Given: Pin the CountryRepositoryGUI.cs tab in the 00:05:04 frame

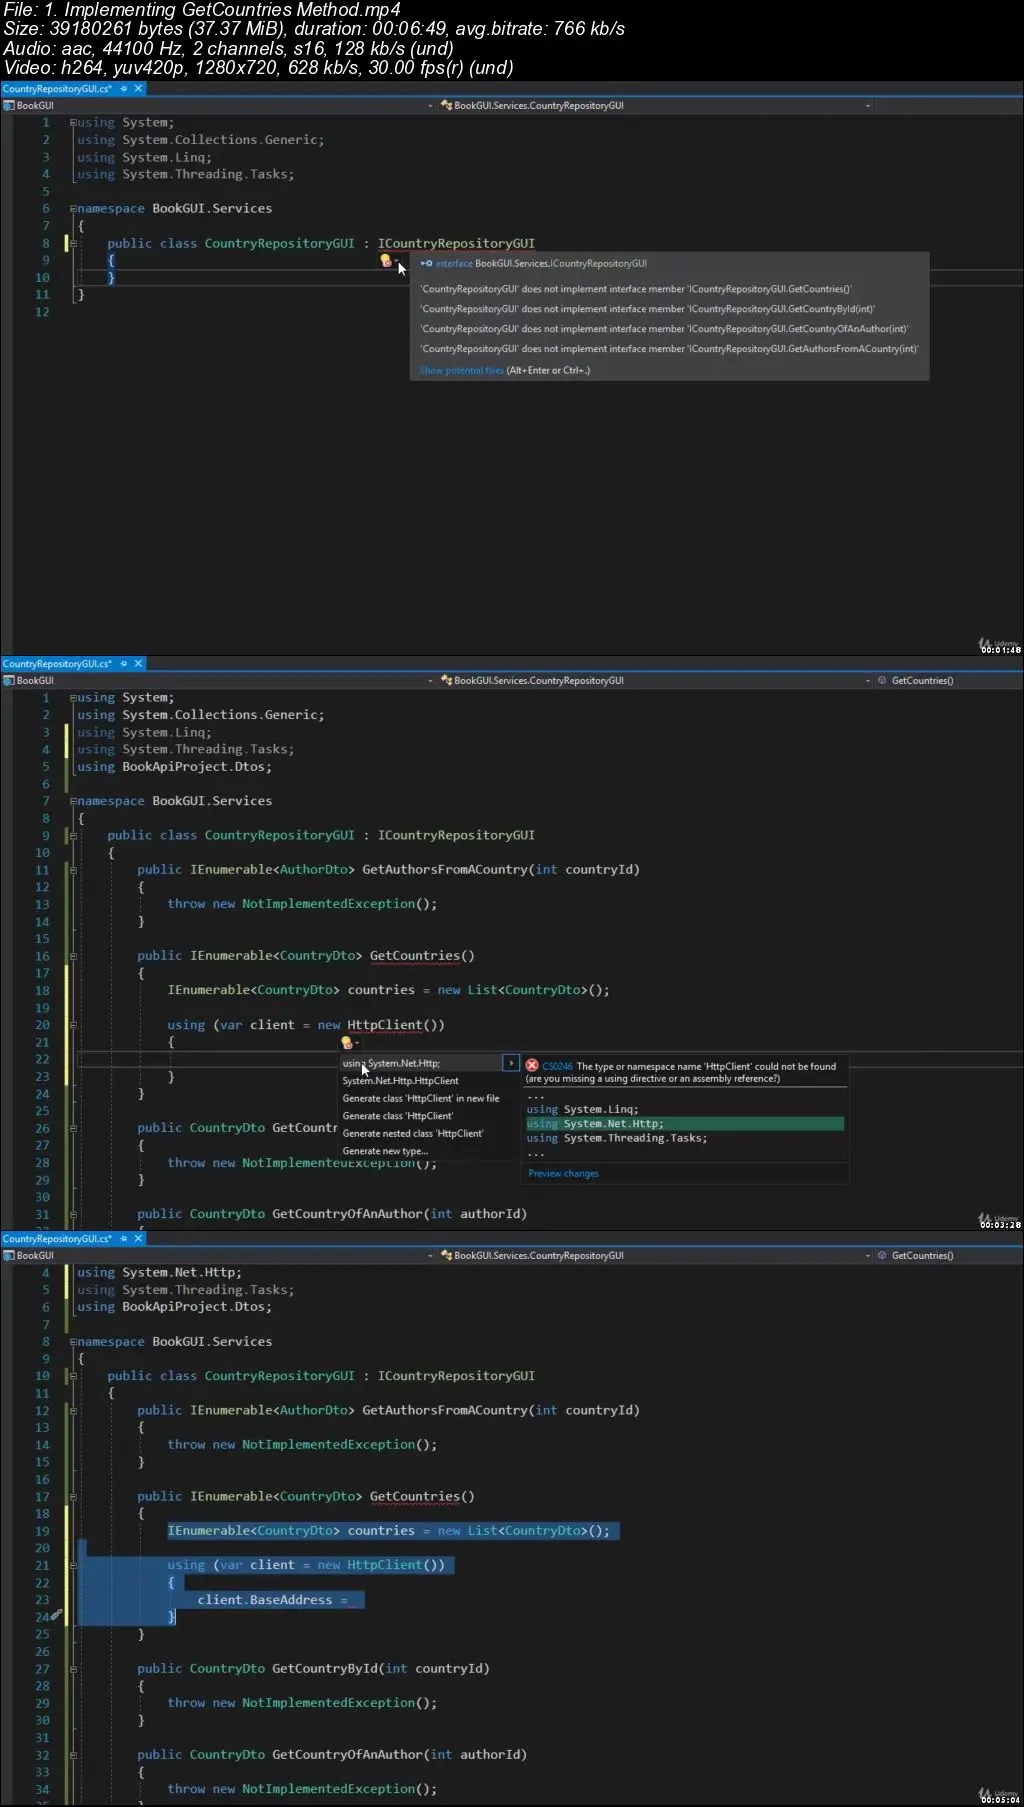Looking at the screenshot, I should tap(124, 1239).
